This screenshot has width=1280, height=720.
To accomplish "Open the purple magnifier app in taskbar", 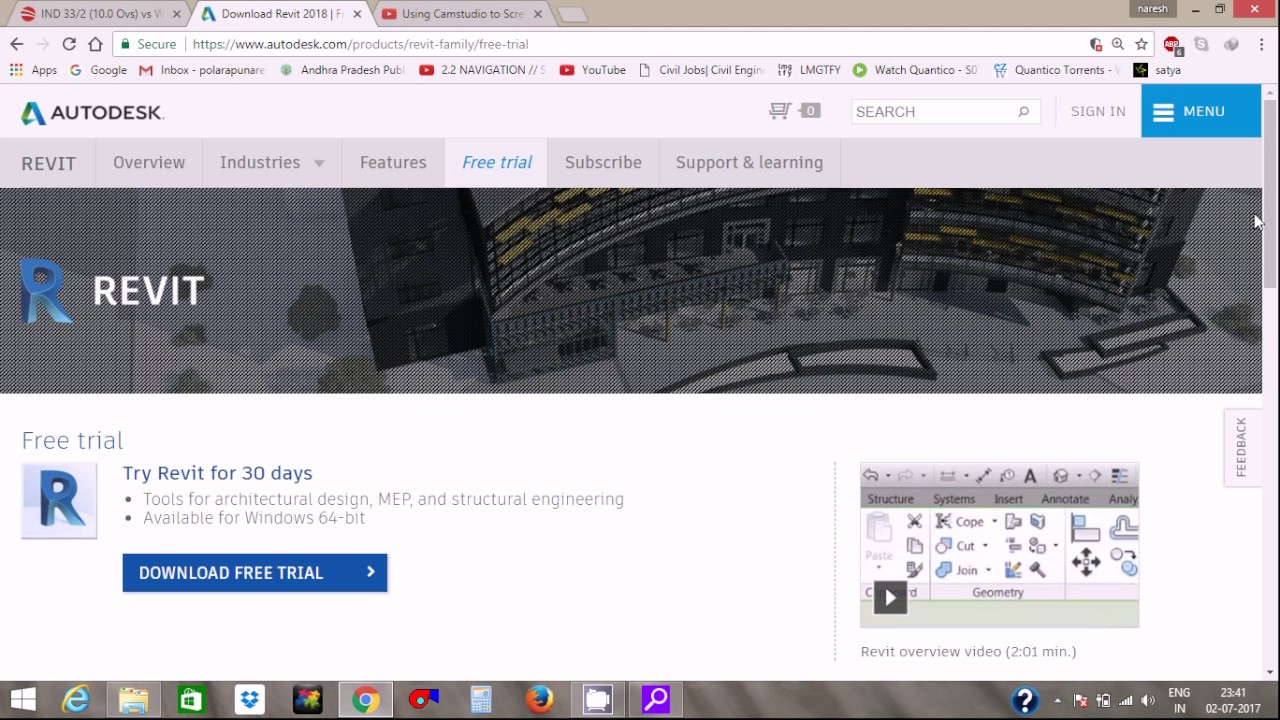I will (x=655, y=699).
